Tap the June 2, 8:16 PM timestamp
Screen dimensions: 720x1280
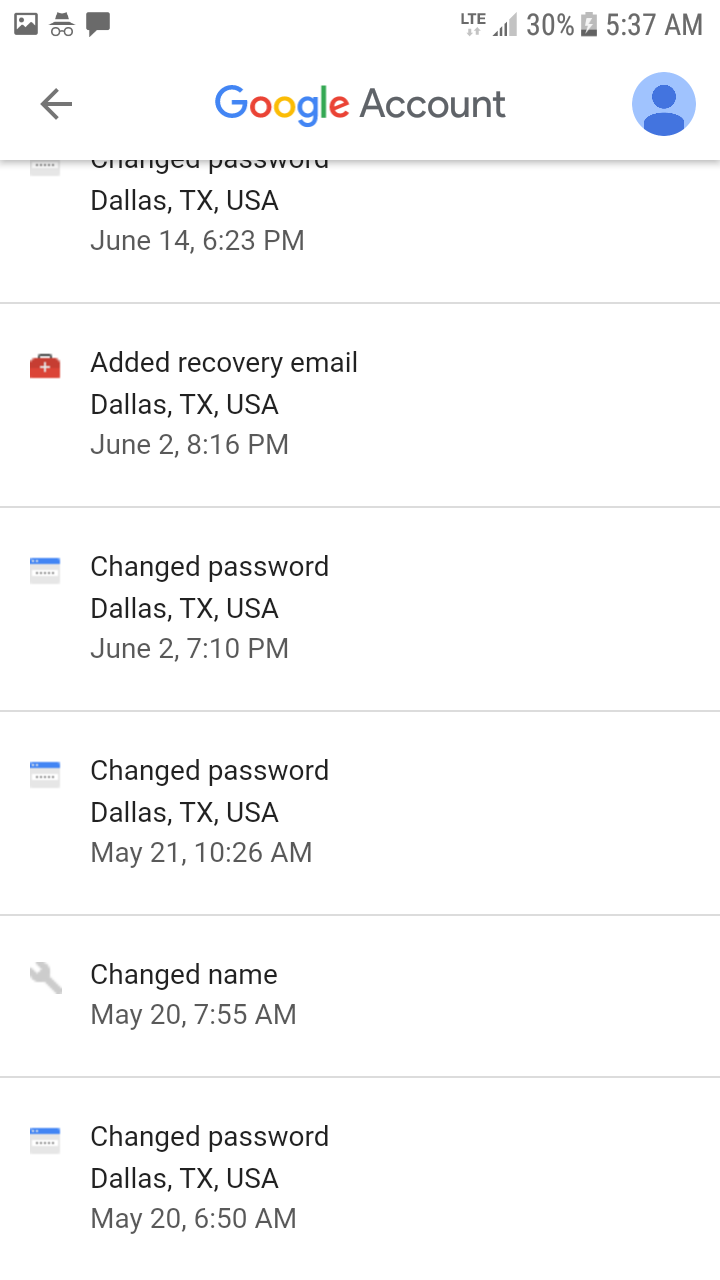coord(189,445)
